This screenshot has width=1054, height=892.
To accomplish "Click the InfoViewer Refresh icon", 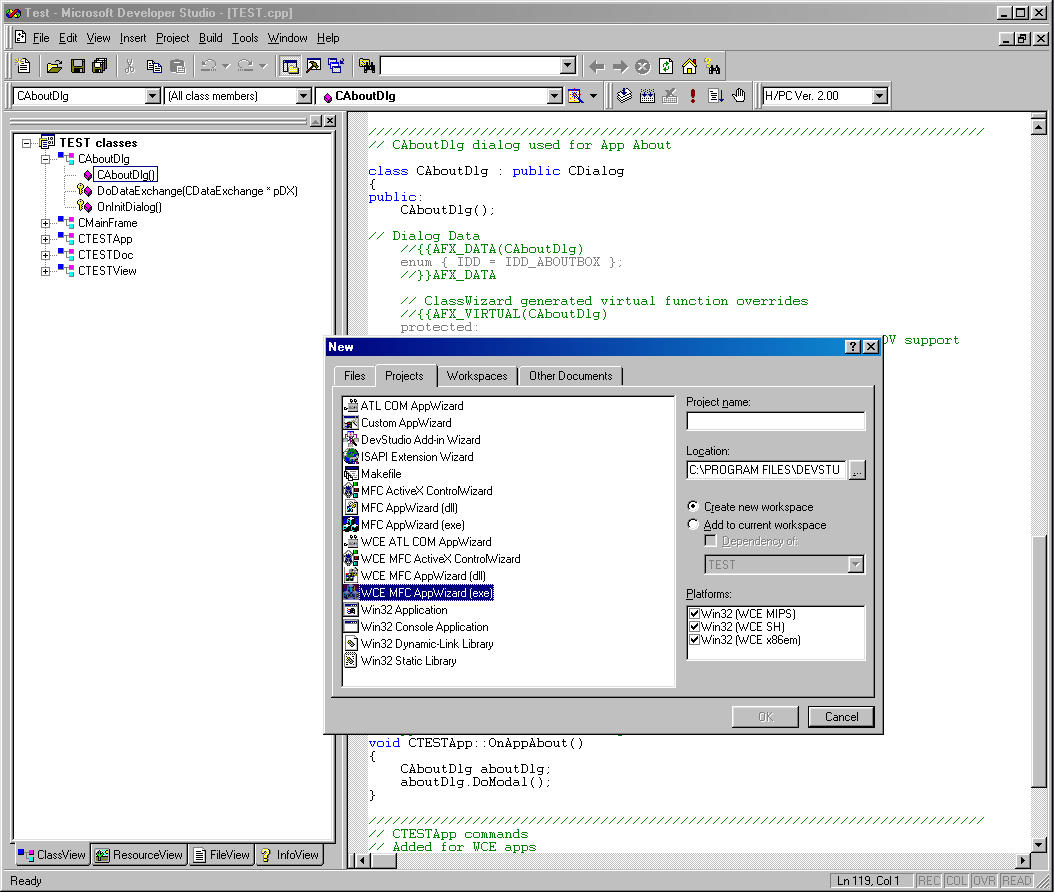I will [666, 66].
